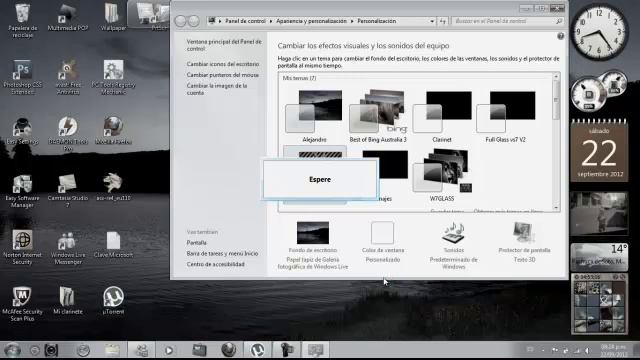640x360 pixels.
Task: Open the DAEMON Tools Pro desktop shortcut
Action: [x=68, y=133]
